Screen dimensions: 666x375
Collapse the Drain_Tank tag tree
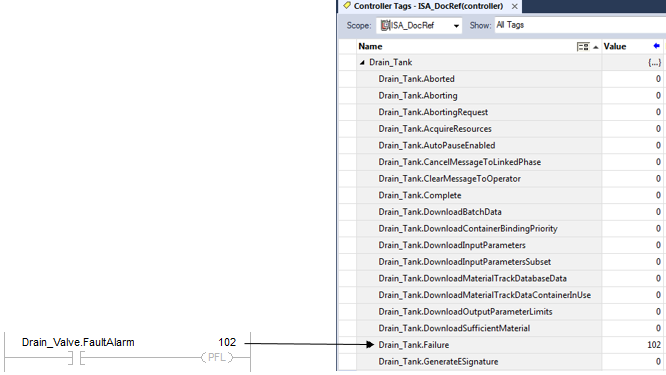(x=362, y=62)
